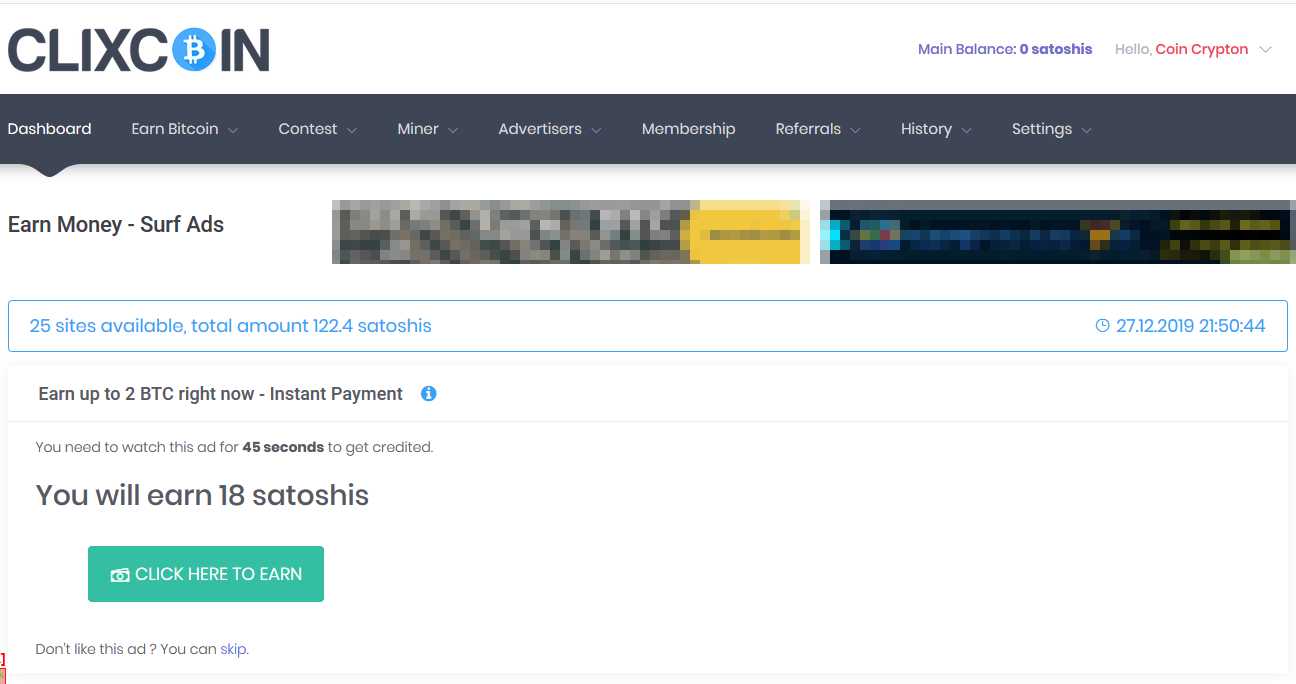This screenshot has height=684, width=1296.
Task: Click the CLIXCOIN logo
Action: (139, 50)
